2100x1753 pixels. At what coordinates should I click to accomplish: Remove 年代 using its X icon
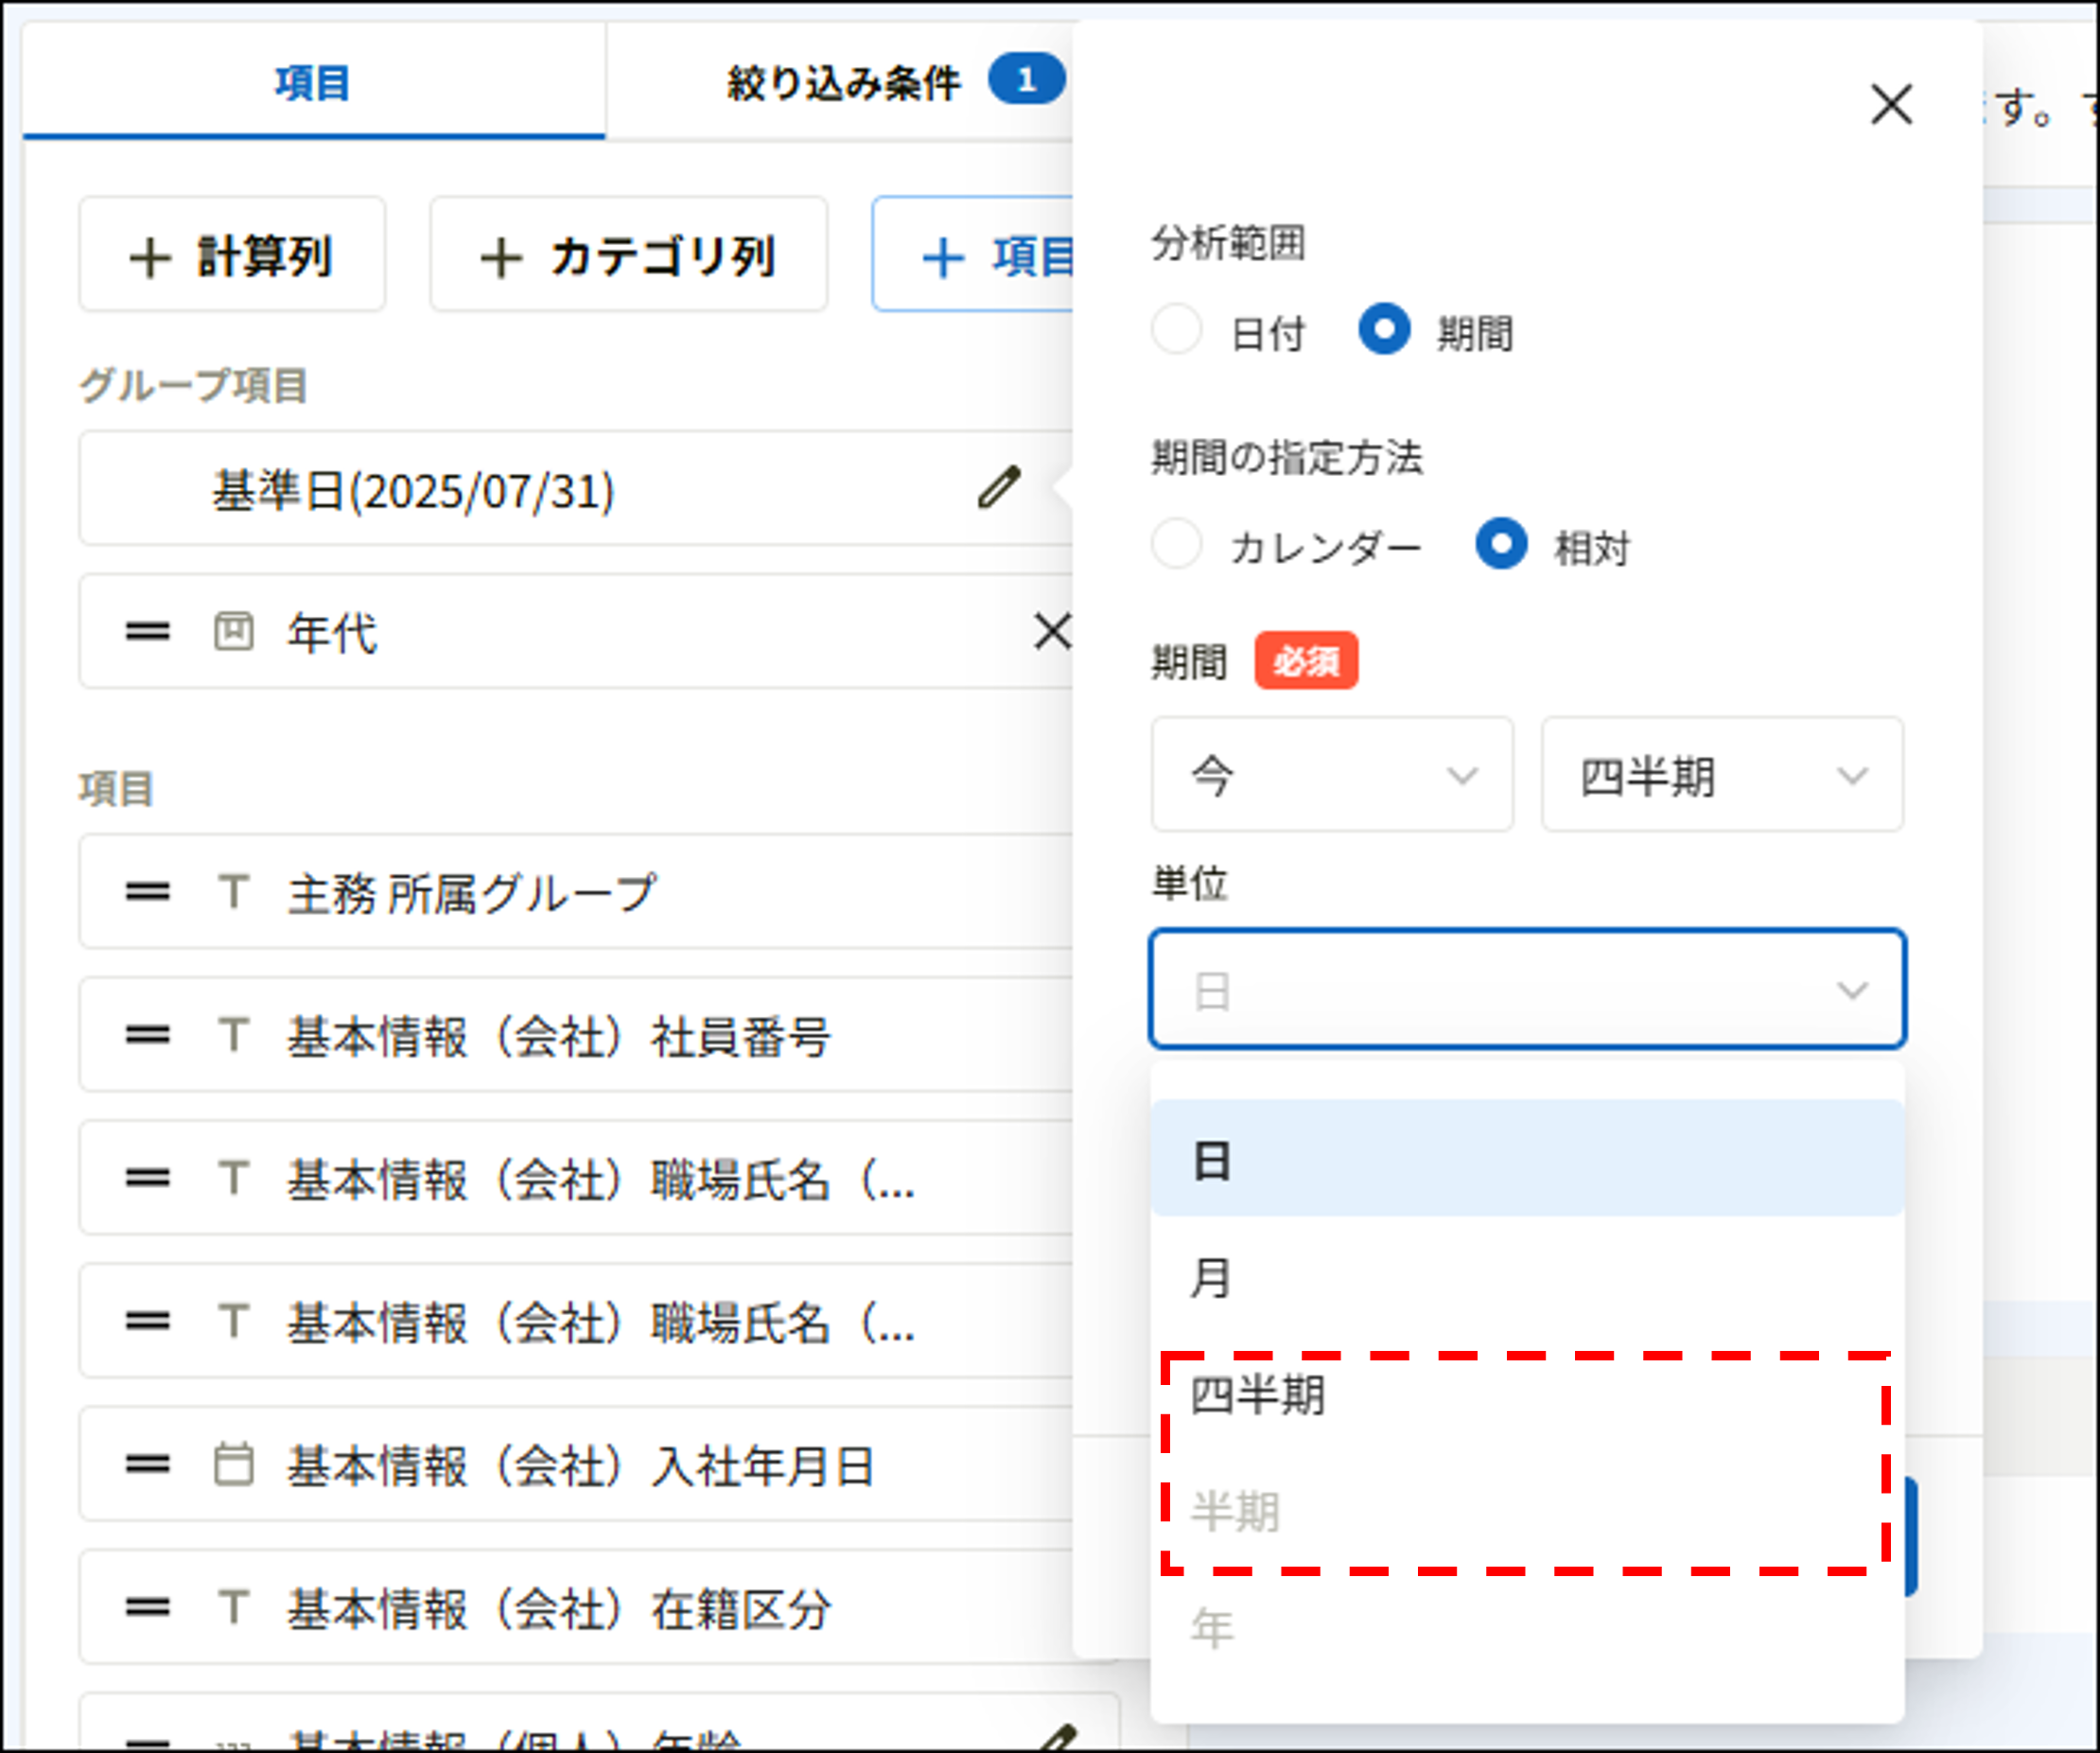click(x=1053, y=632)
